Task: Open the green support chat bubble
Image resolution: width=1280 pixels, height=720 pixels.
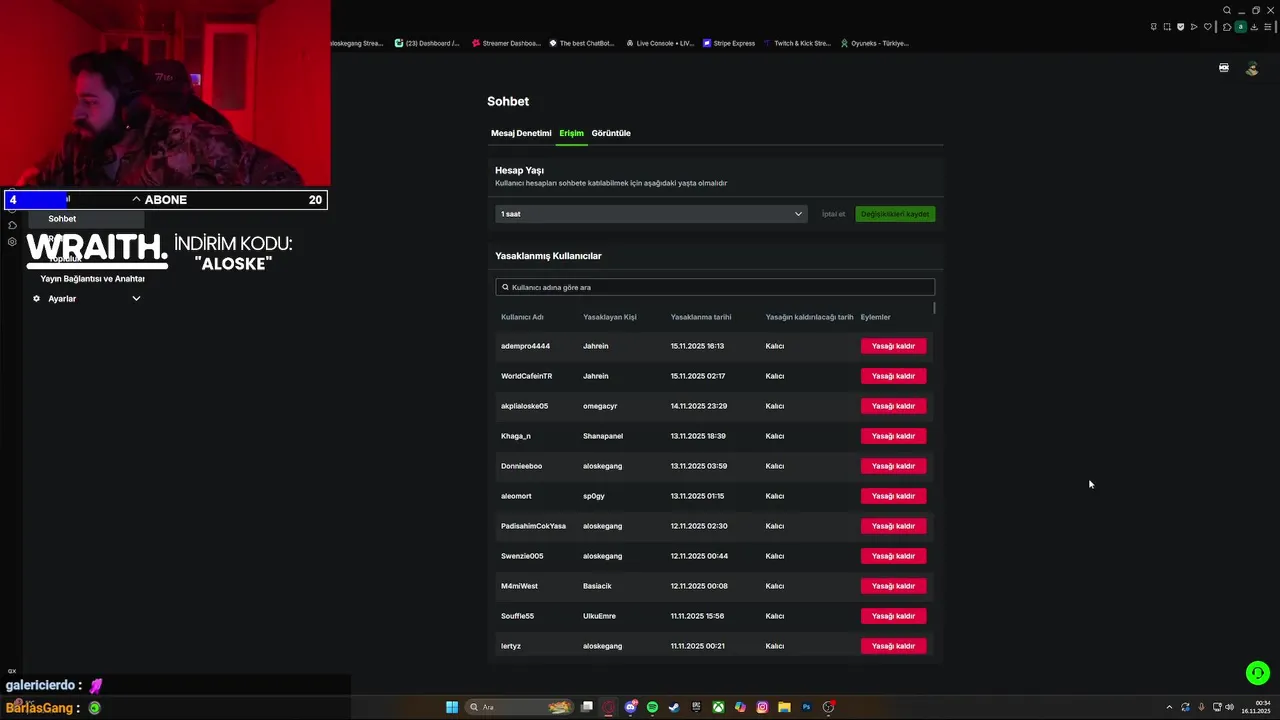Action: [x=1258, y=673]
